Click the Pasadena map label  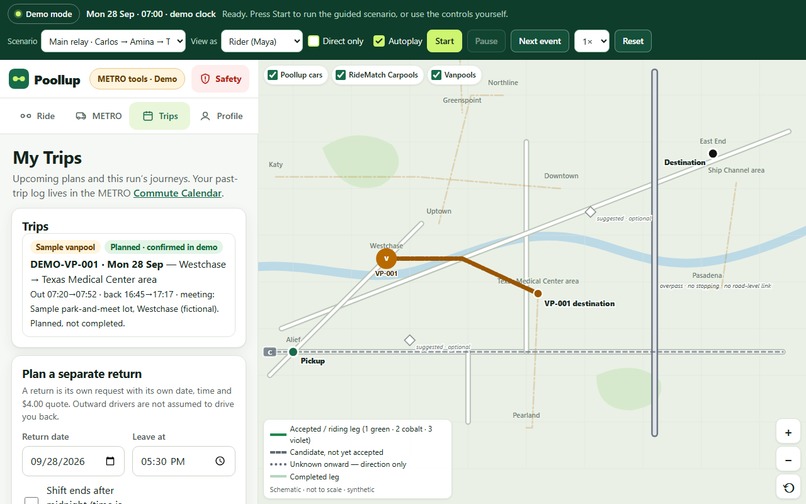point(707,276)
